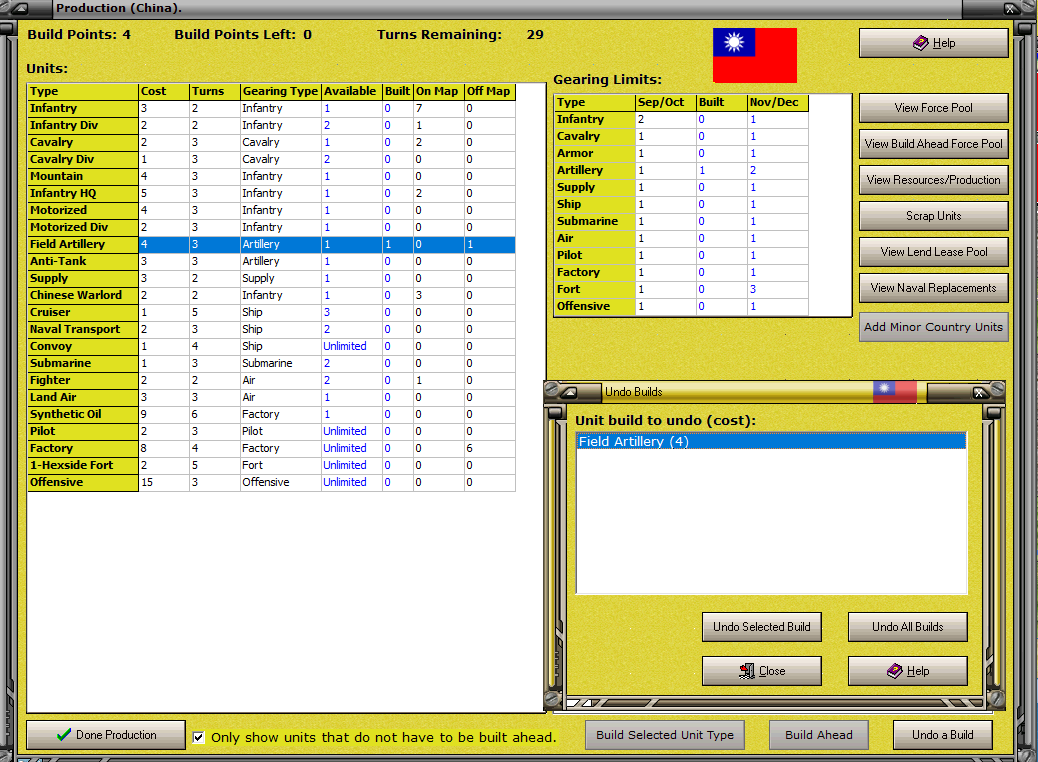Screen dimensions: 1038x762
Task: Click Build Selected Unit Type button
Action: (665, 735)
